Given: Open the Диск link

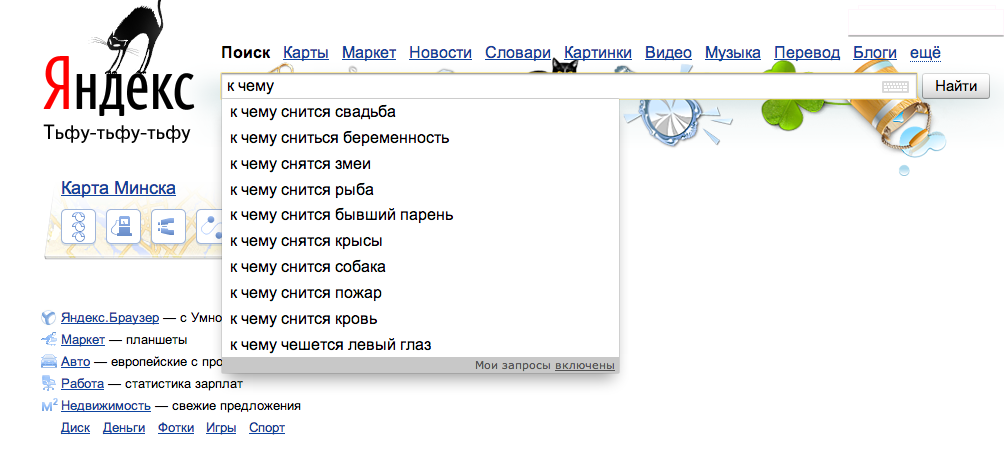Looking at the screenshot, I should coord(76,428).
